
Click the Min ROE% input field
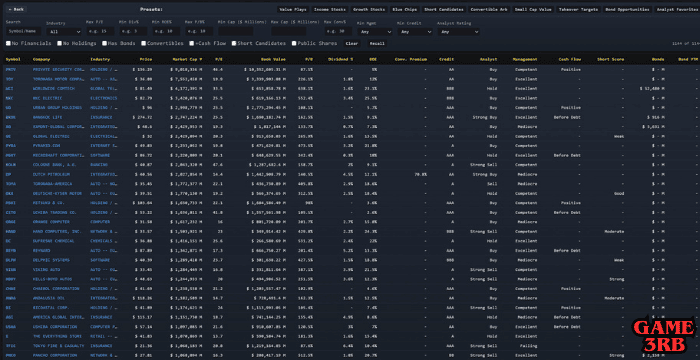(166, 31)
